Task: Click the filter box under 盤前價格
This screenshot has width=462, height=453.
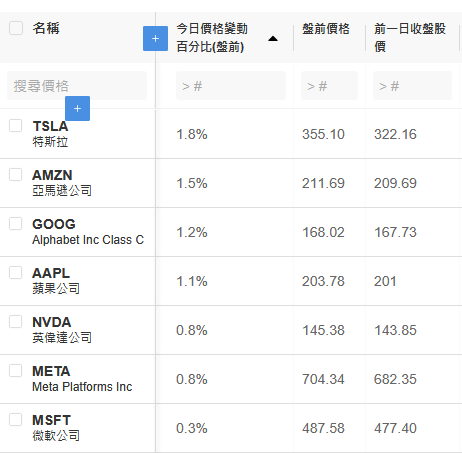Action: (x=329, y=86)
